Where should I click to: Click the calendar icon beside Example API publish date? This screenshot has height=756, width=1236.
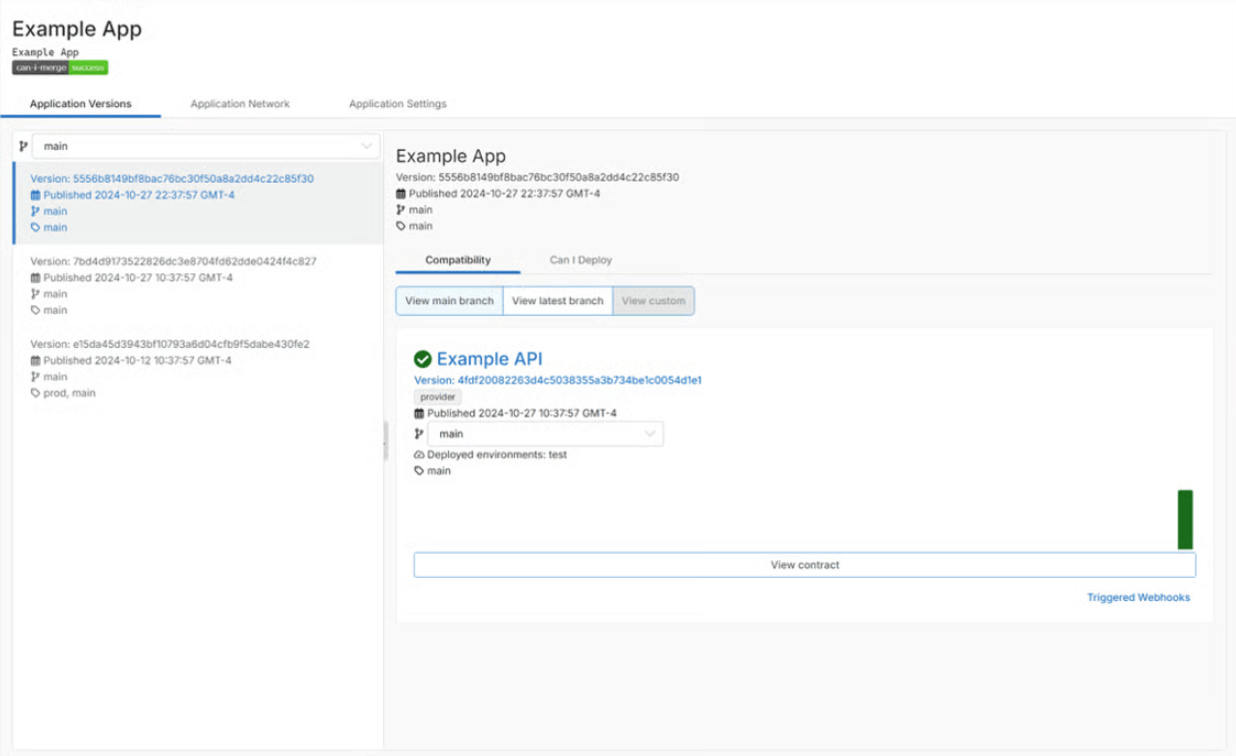[419, 413]
